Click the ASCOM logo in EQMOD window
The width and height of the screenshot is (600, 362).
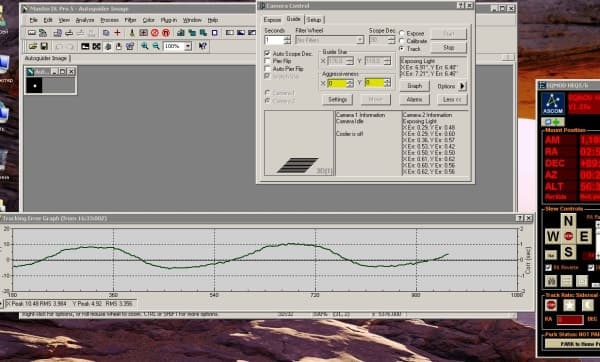[553, 103]
